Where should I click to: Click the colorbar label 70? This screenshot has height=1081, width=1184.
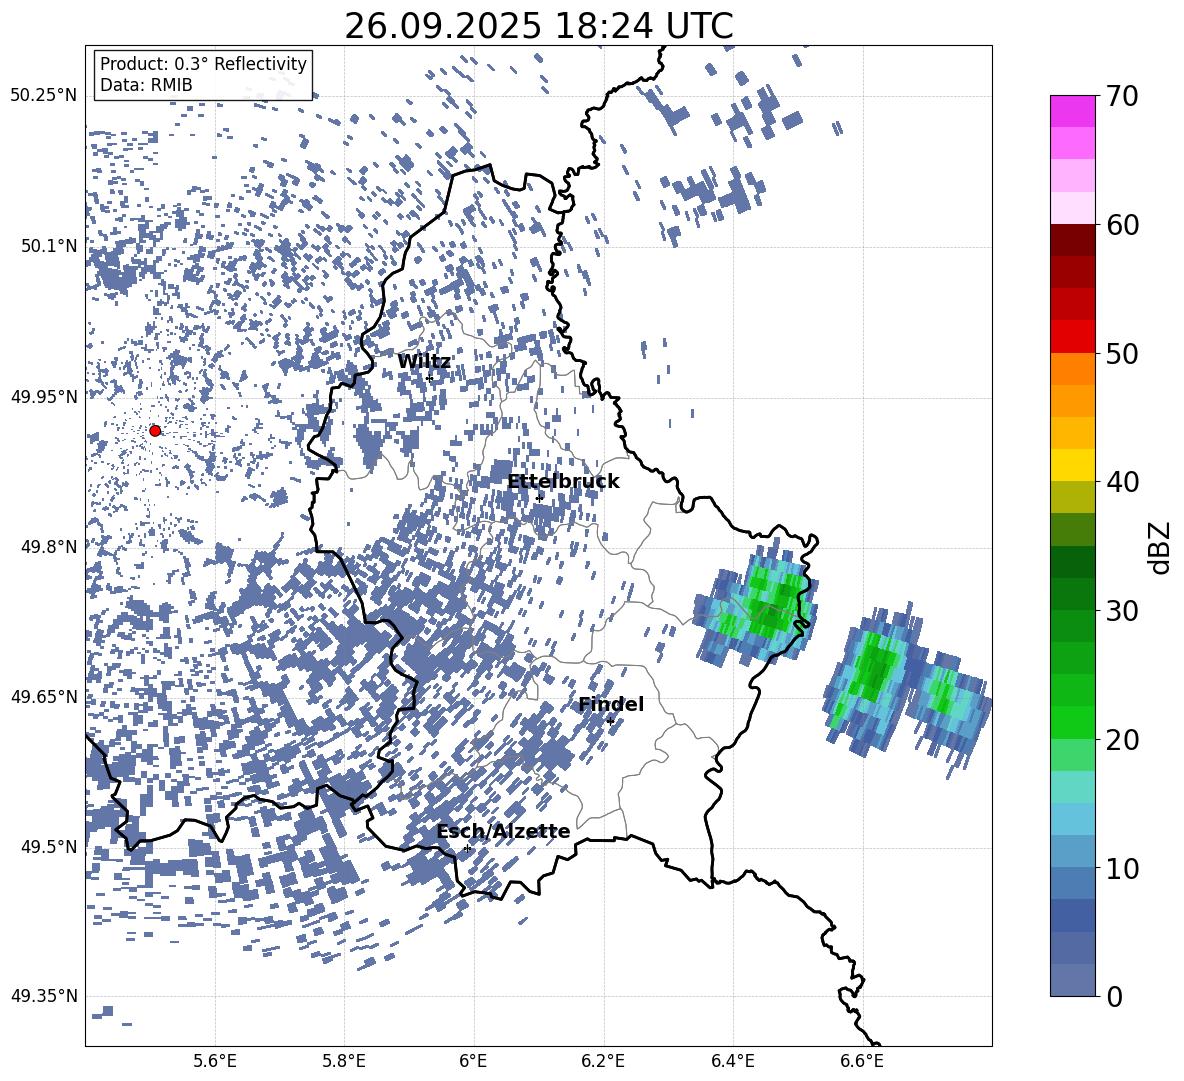pyautogui.click(x=1123, y=97)
